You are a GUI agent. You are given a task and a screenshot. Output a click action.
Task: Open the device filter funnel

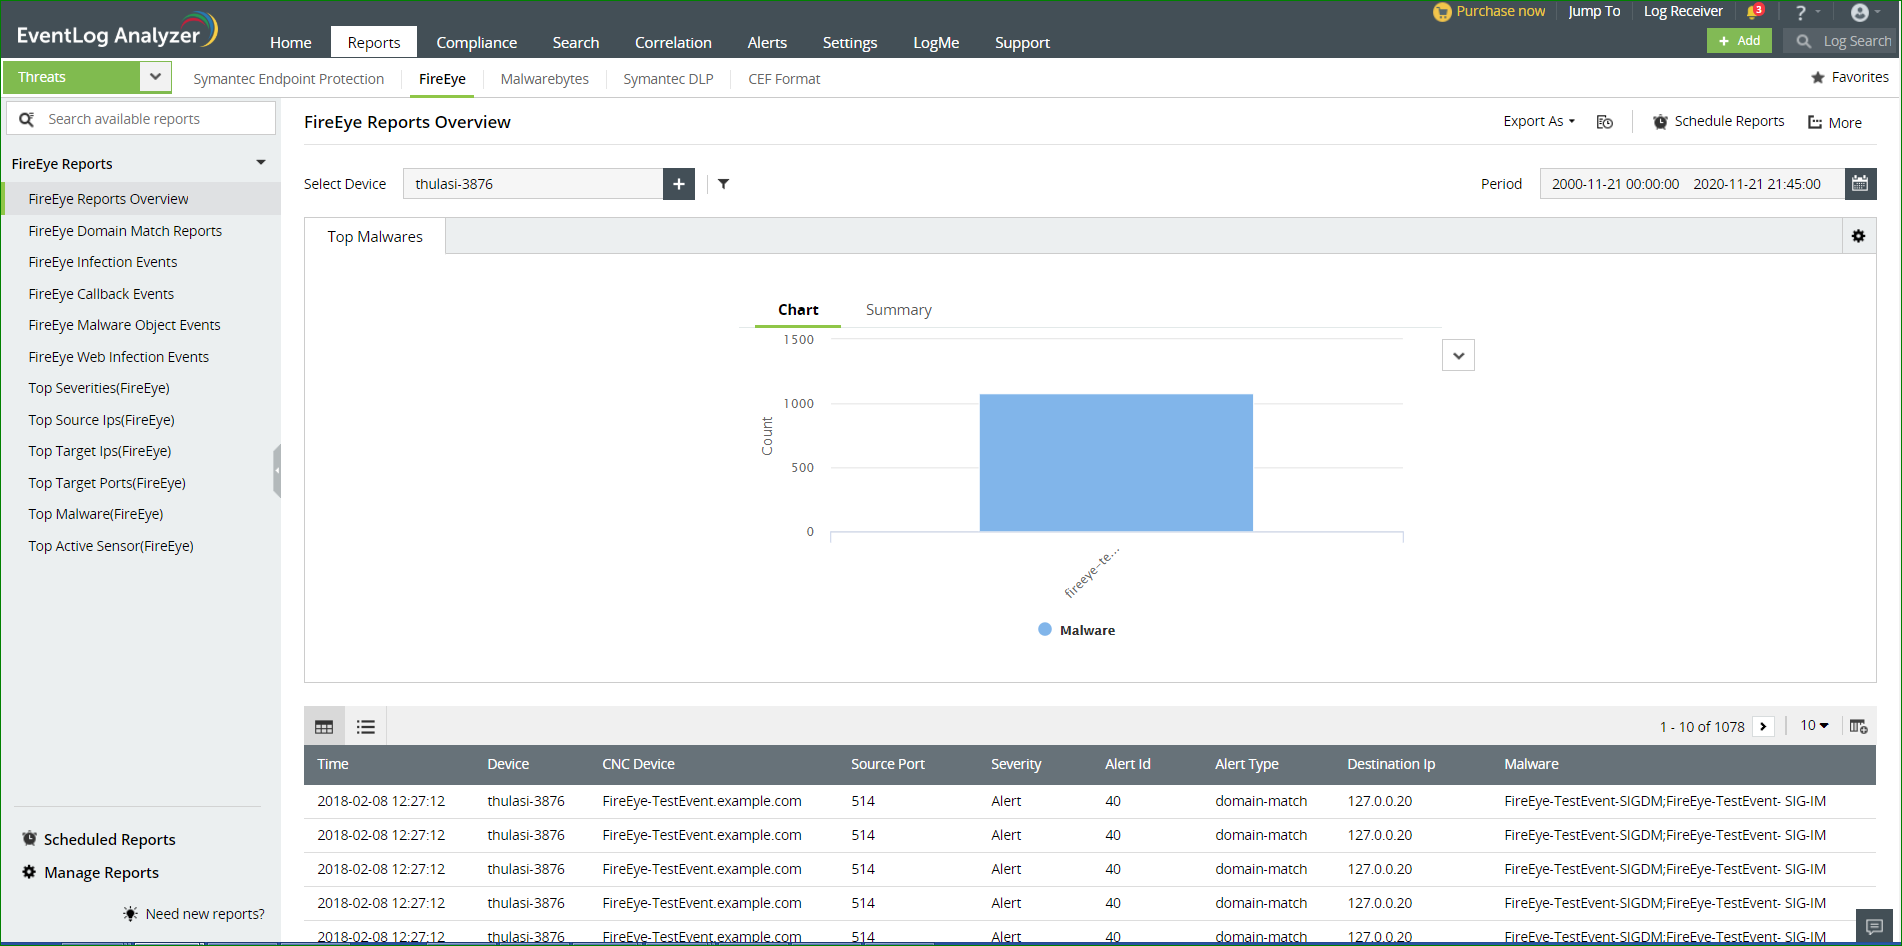(x=724, y=184)
